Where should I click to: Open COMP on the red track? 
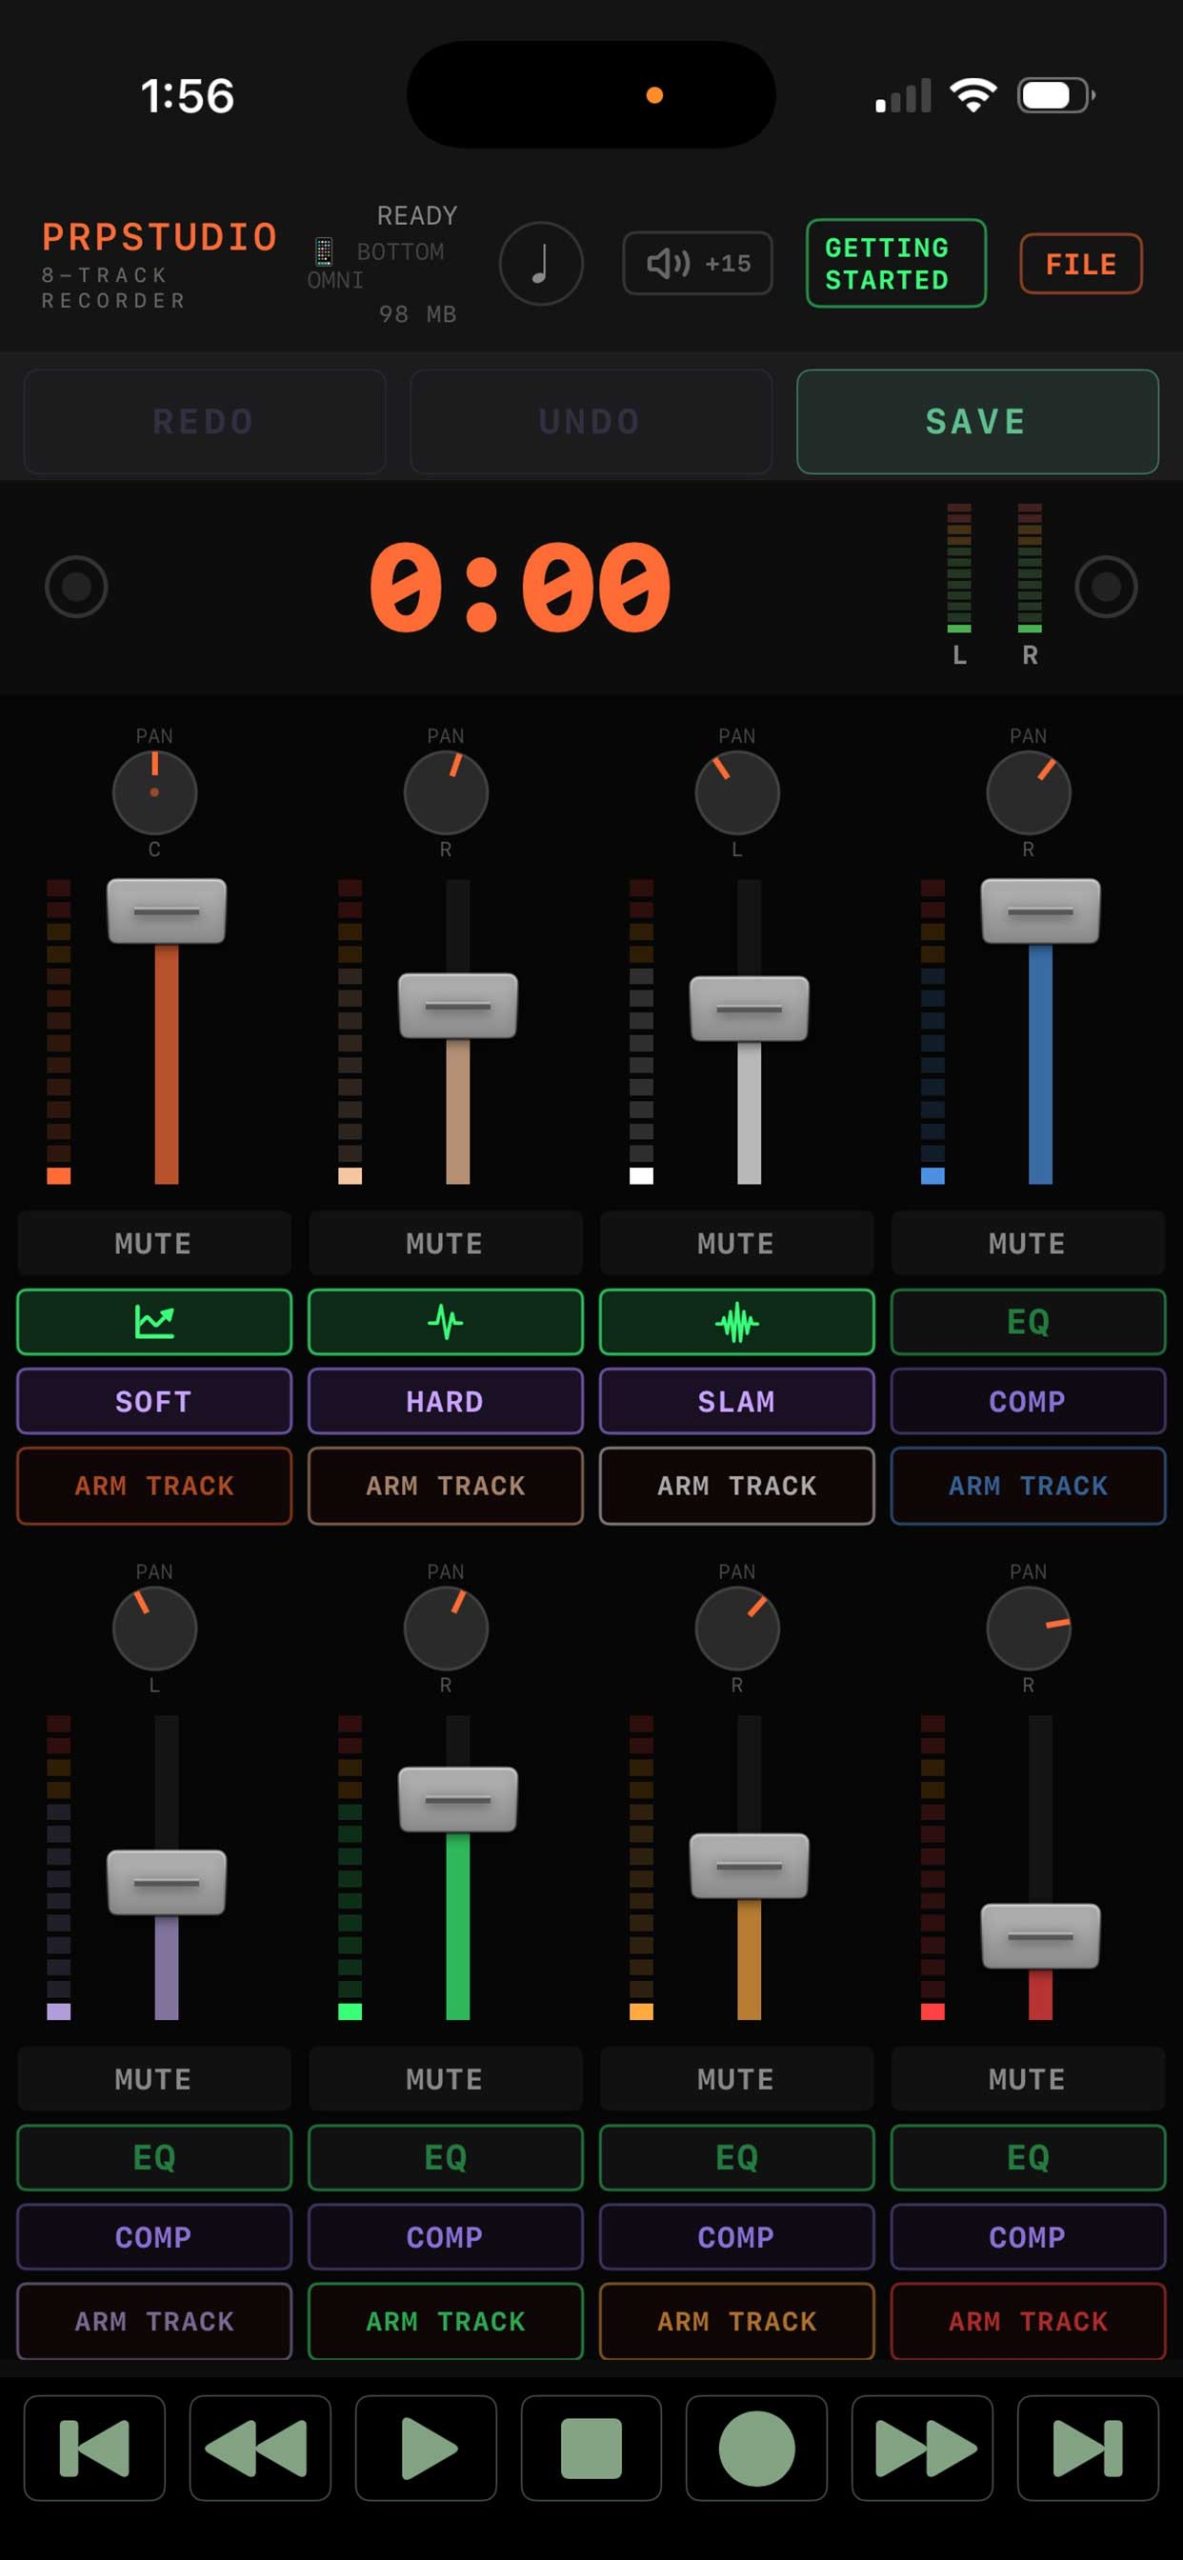point(1028,2237)
